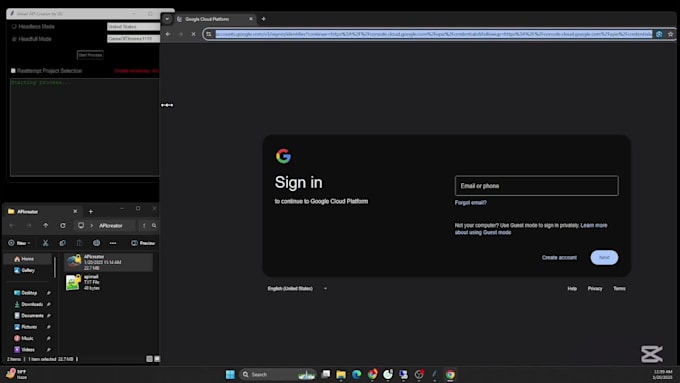Click the Start Process button
This screenshot has height=383, width=680.
(90, 55)
